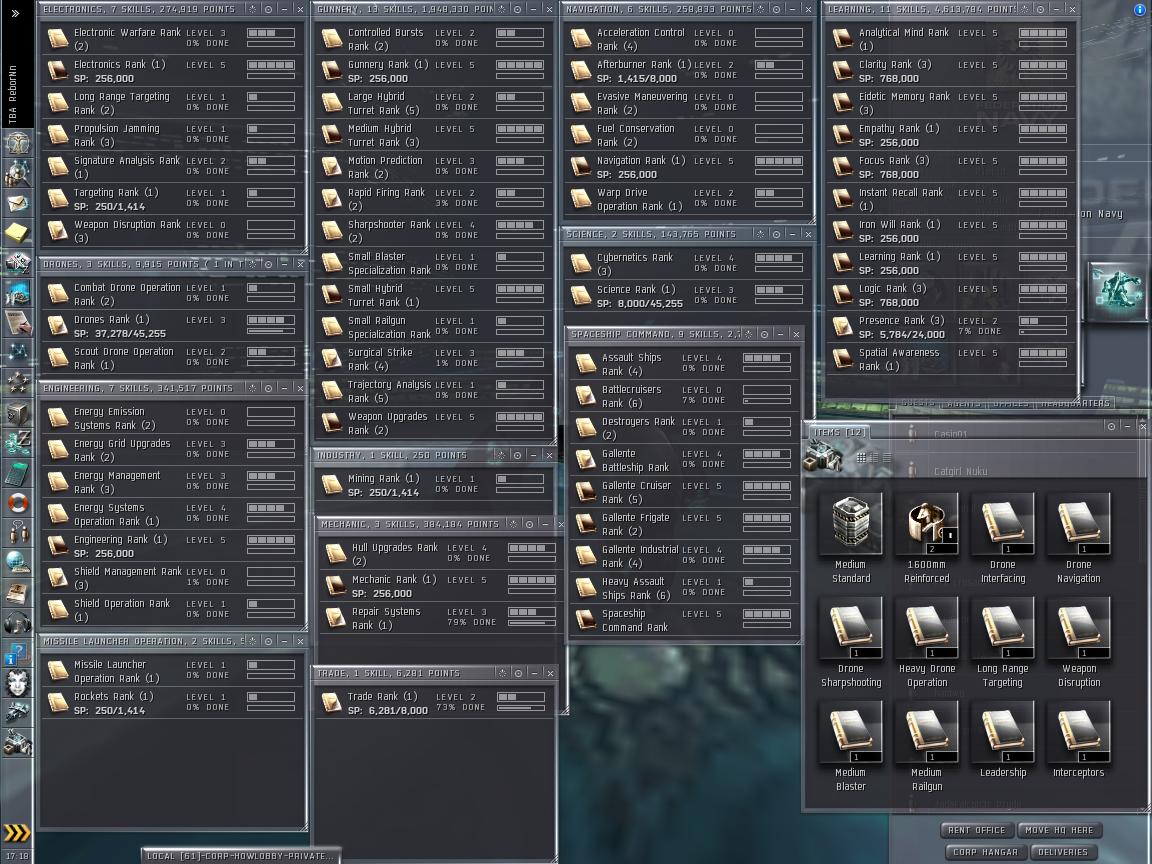The height and width of the screenshot is (864, 1152).
Task: Click the station hangar icon in Items window
Action: tap(822, 457)
